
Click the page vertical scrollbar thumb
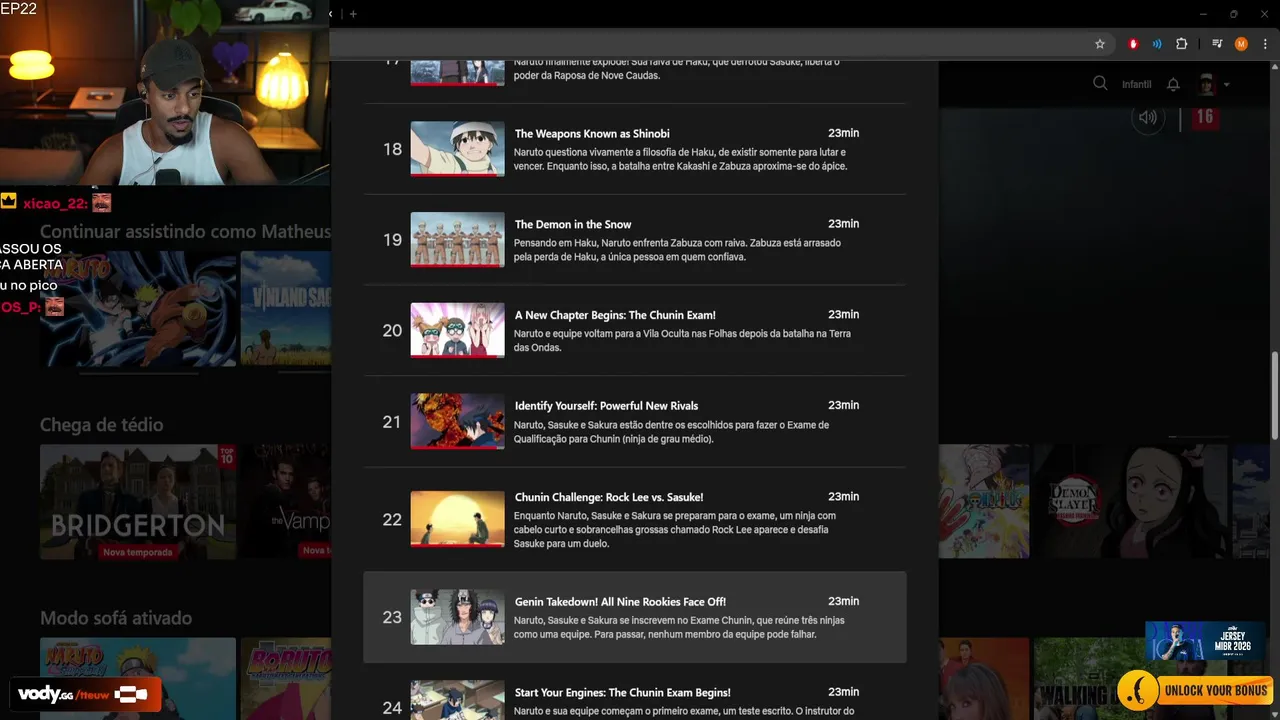tap(1274, 394)
